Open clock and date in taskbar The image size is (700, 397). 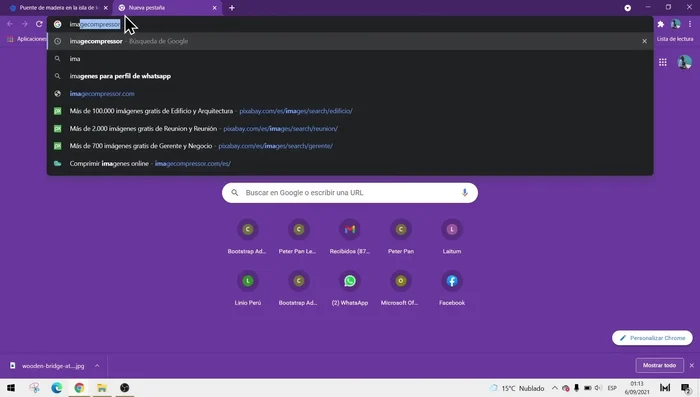[637, 388]
